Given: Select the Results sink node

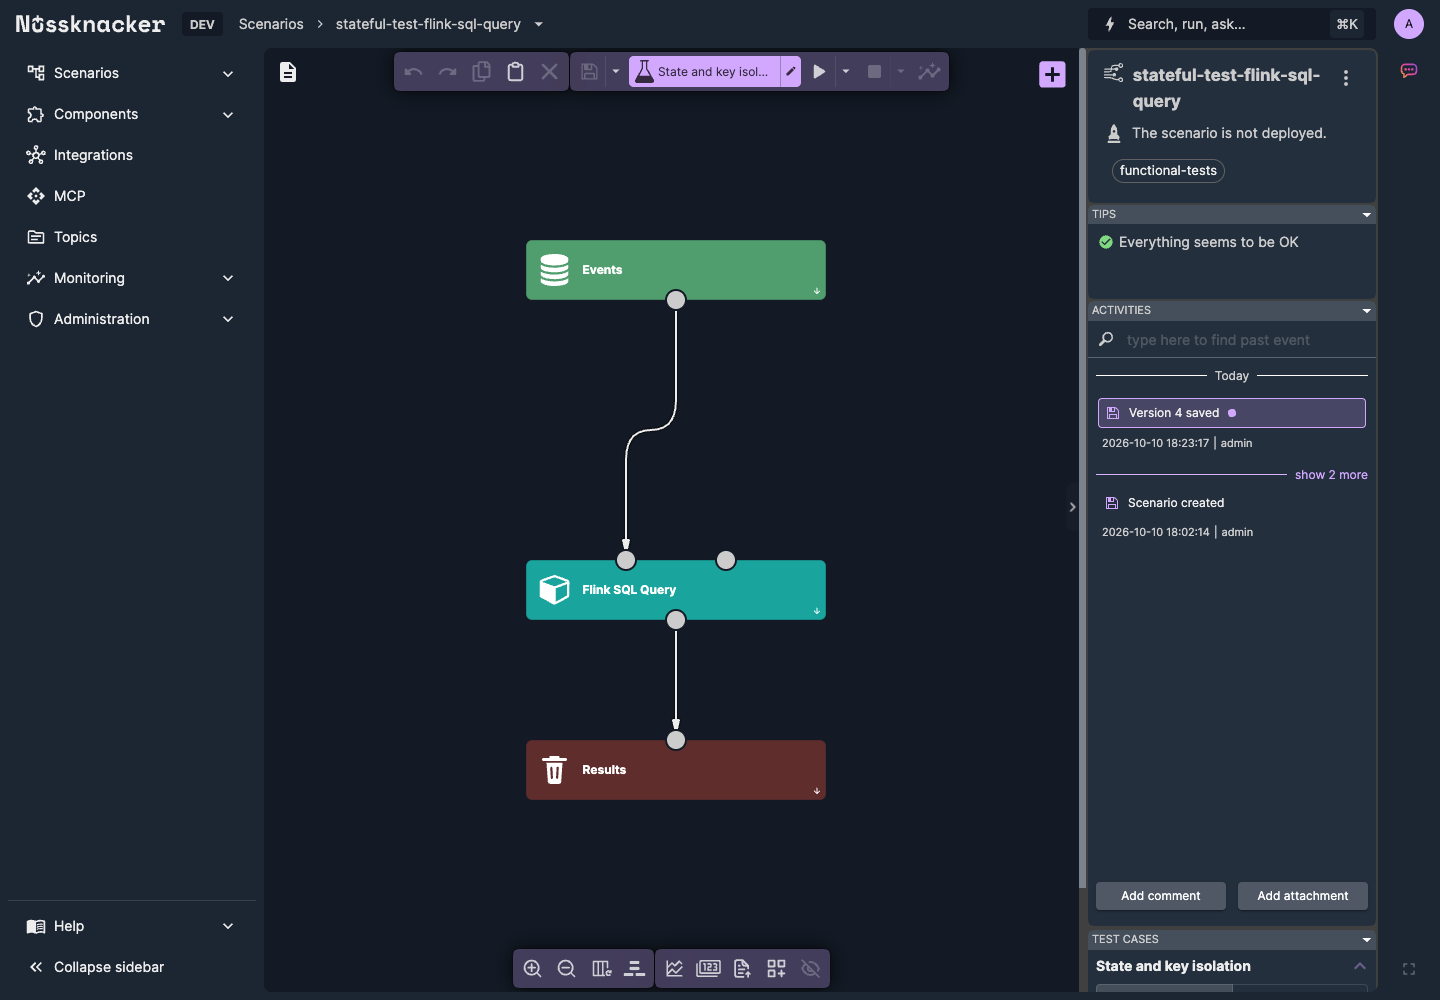Looking at the screenshot, I should click(676, 770).
